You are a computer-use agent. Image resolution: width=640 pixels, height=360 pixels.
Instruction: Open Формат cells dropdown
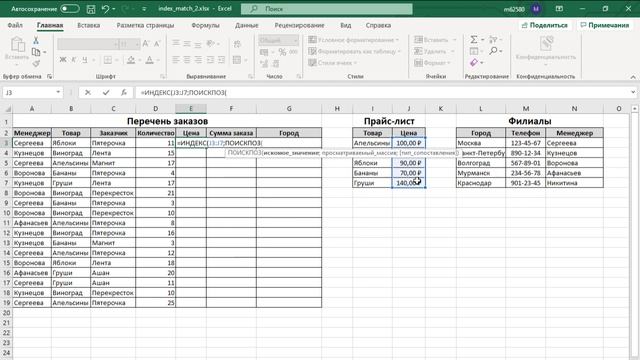point(433,63)
